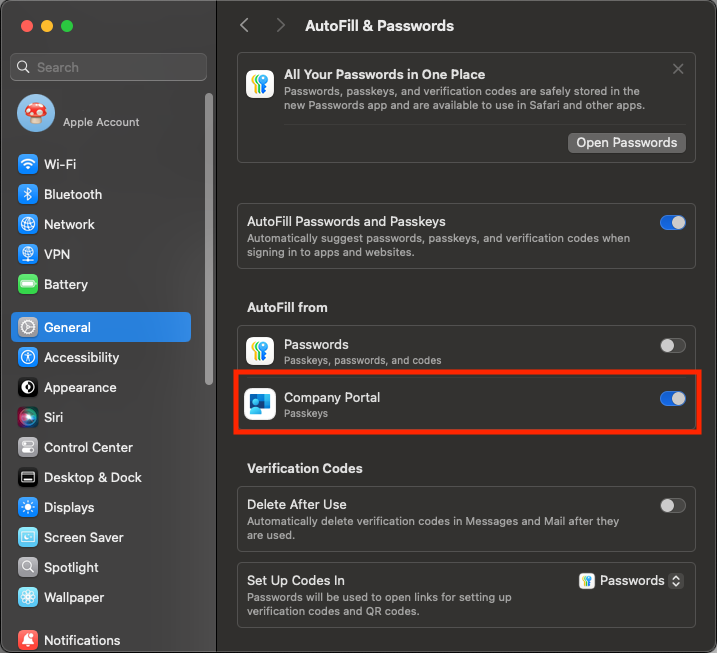The image size is (717, 653).
Task: Click the Company Portal app icon
Action: (x=260, y=404)
